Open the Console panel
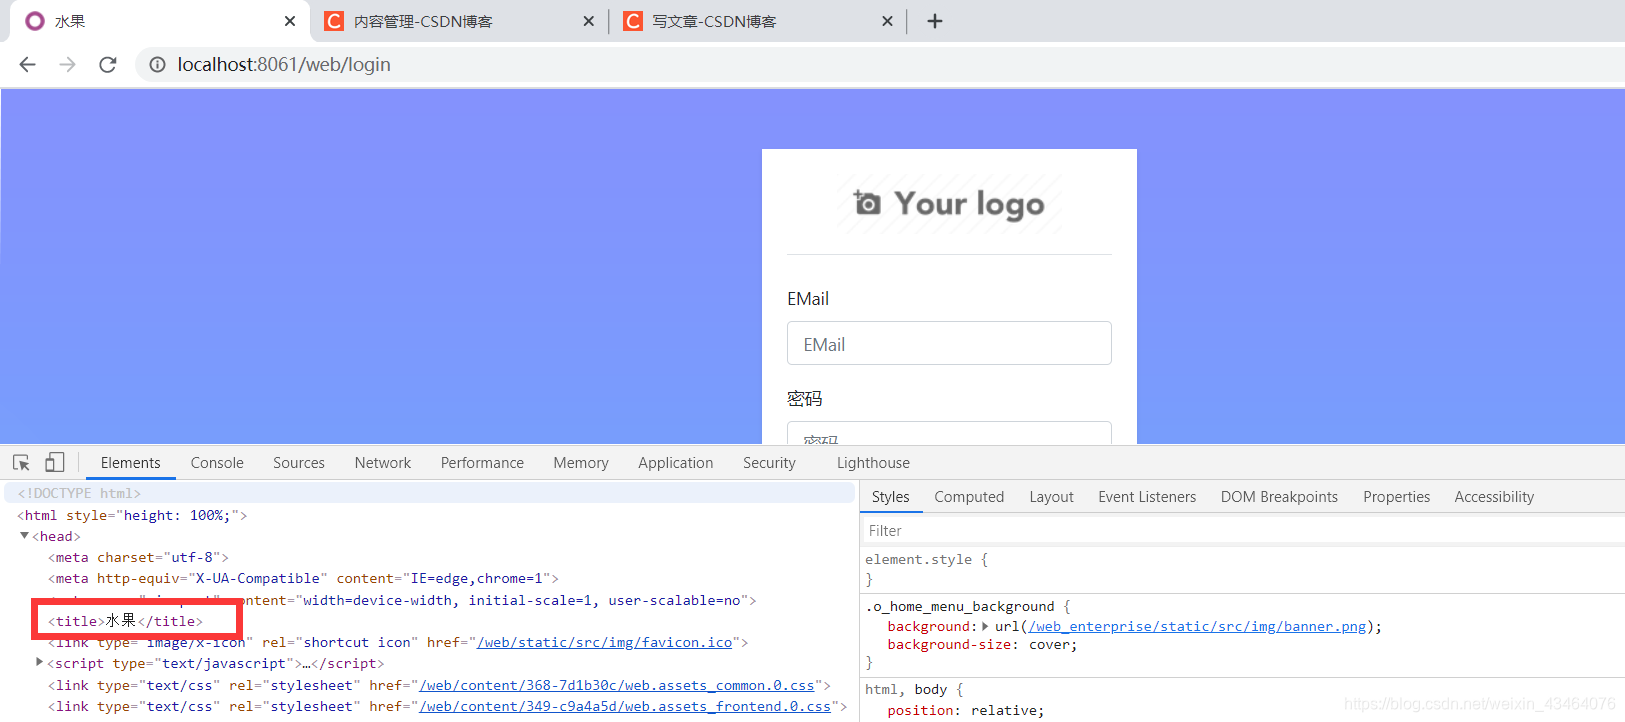Viewport: 1625px width, 722px height. tap(217, 463)
